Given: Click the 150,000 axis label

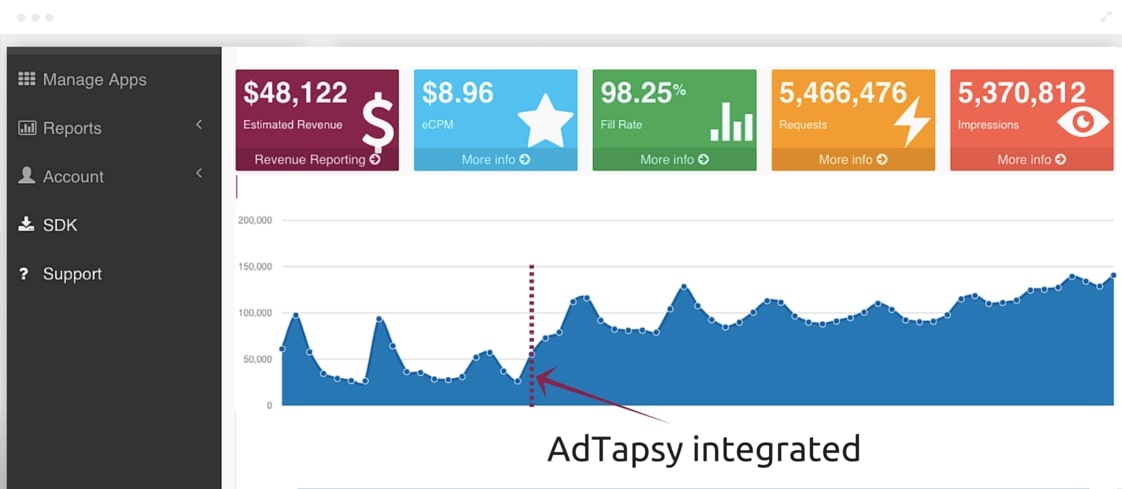Looking at the screenshot, I should point(254,267).
